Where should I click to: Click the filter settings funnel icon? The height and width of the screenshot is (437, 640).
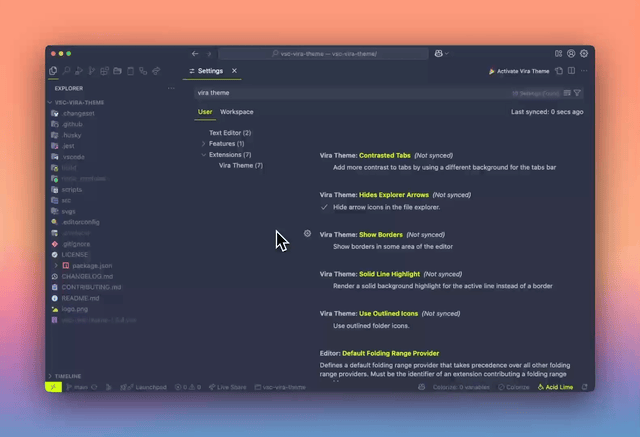577,93
